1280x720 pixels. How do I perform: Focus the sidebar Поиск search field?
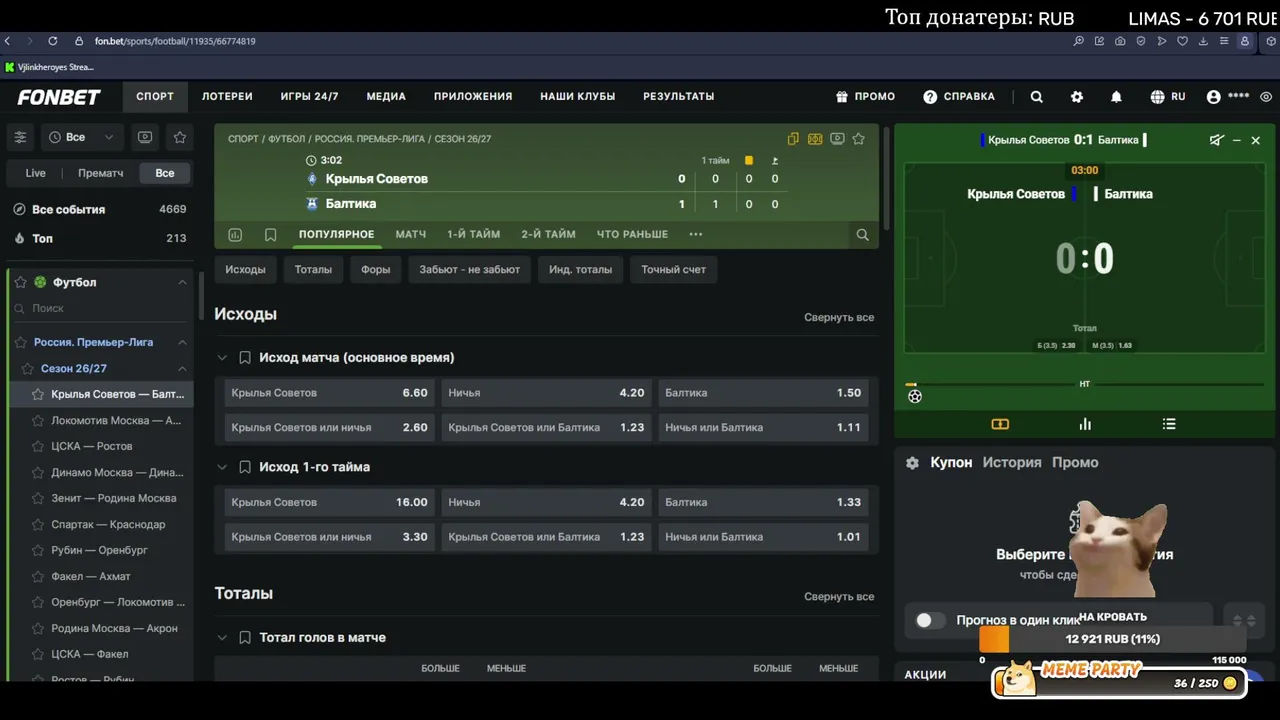(x=100, y=309)
